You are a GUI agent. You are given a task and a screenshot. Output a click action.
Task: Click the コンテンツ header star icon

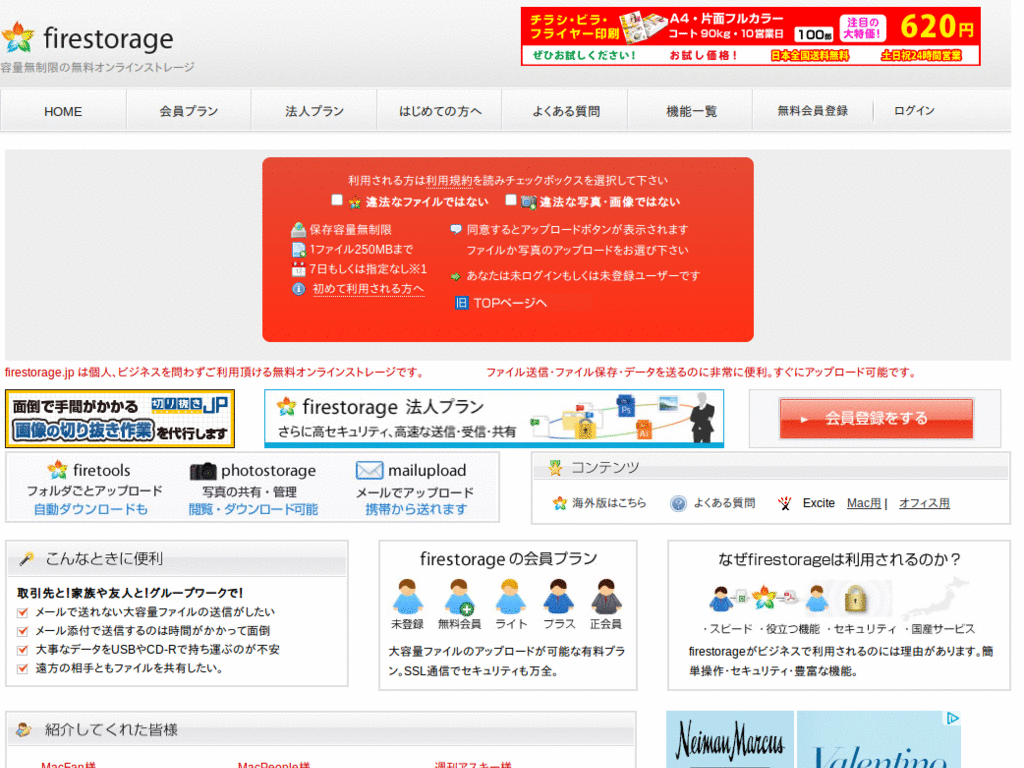pos(555,468)
